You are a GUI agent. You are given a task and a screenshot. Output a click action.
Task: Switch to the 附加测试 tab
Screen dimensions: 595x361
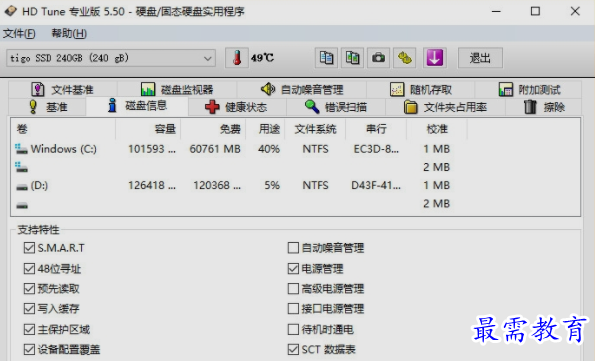[x=528, y=90]
